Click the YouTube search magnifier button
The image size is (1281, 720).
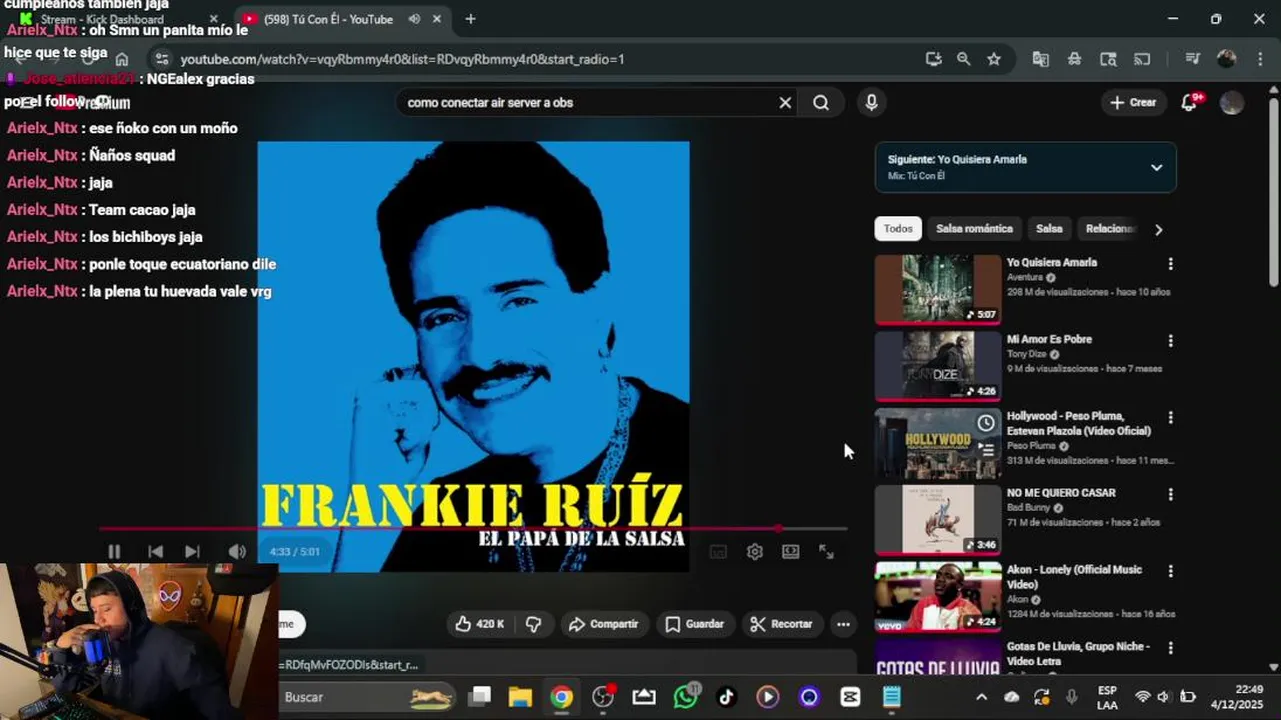[x=821, y=102]
